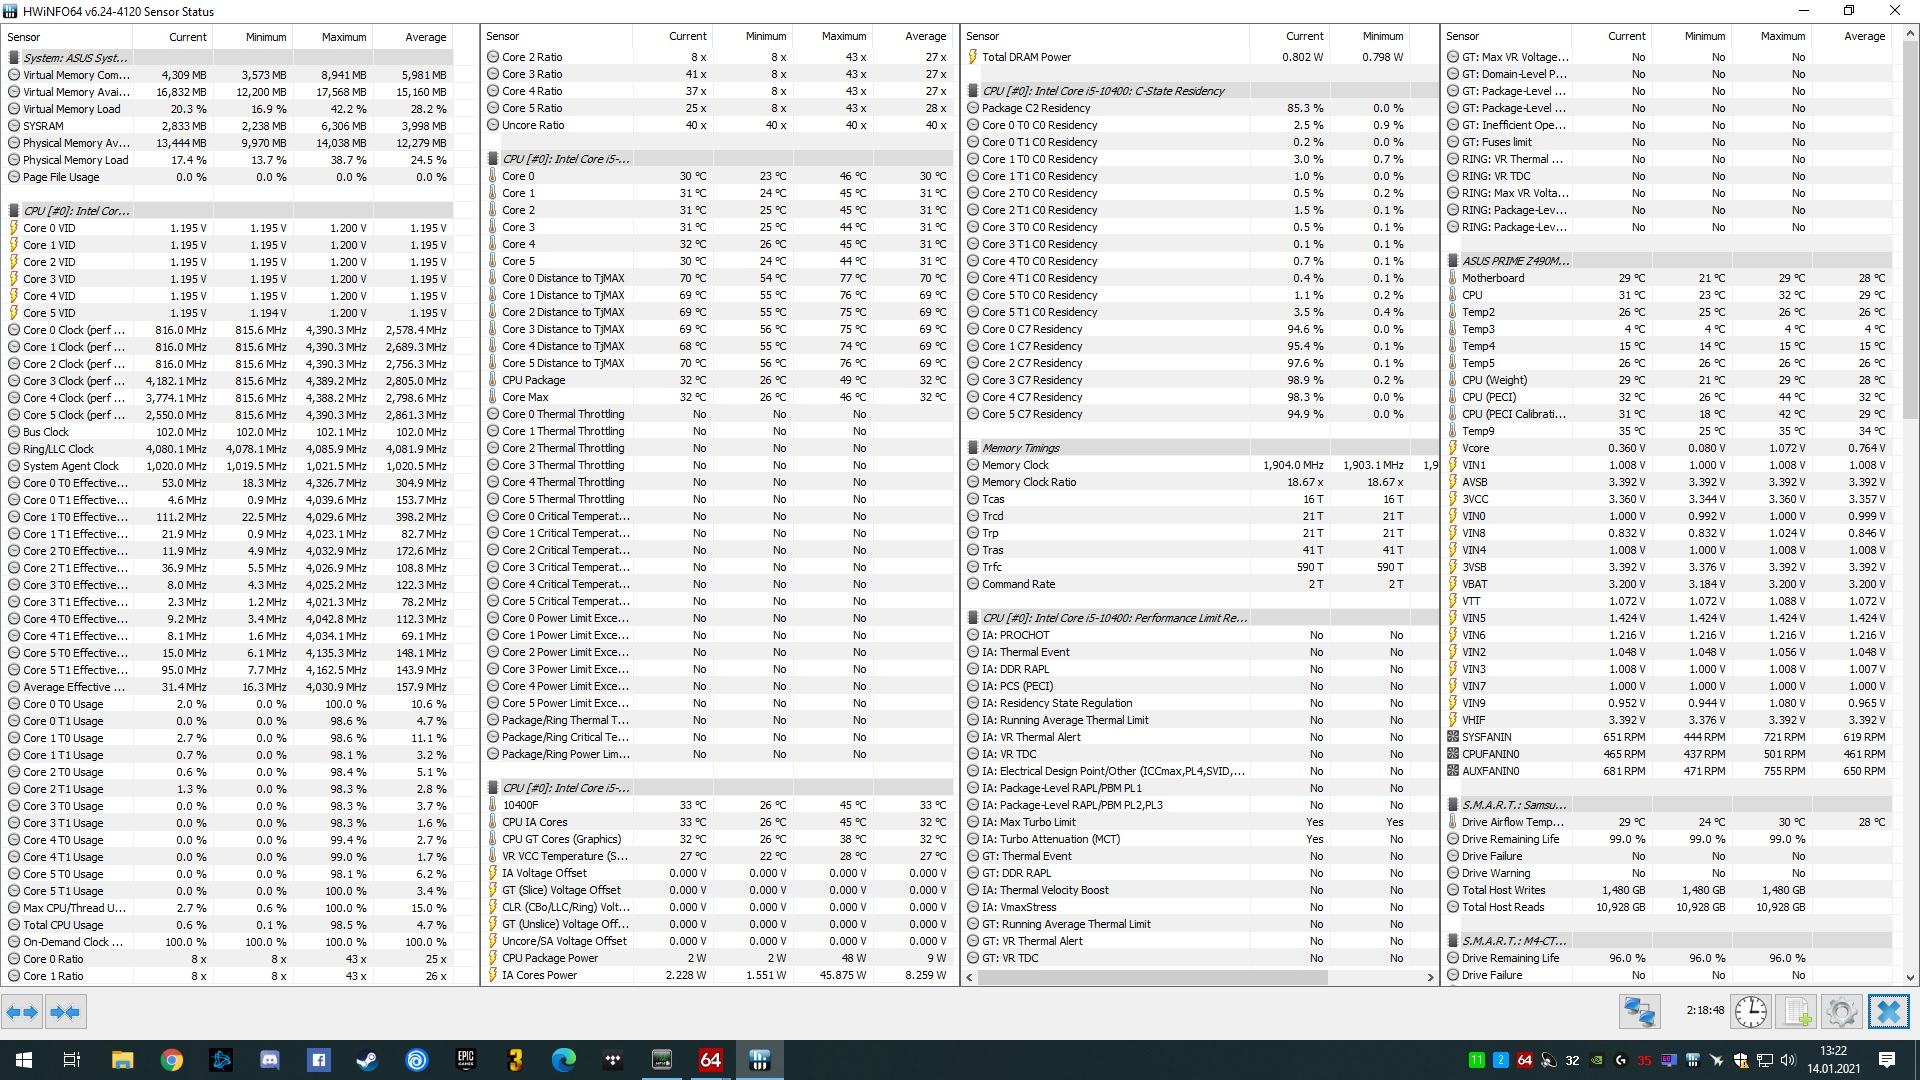This screenshot has height=1080, width=1920.
Task: Select the ASUS PRIME Z490M... section header
Action: coord(1667,261)
